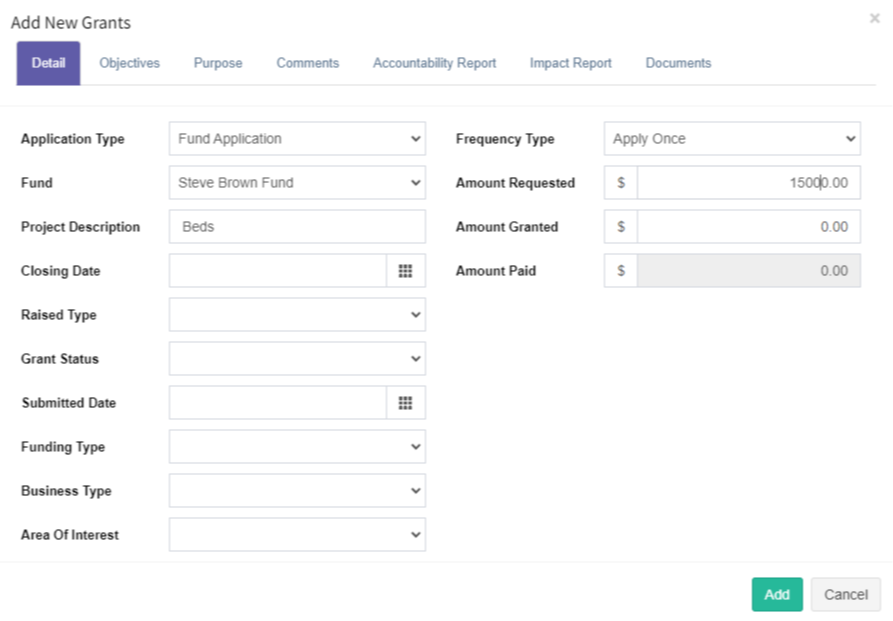893x621 pixels.
Task: Click the Submitted Date text field
Action: point(278,403)
